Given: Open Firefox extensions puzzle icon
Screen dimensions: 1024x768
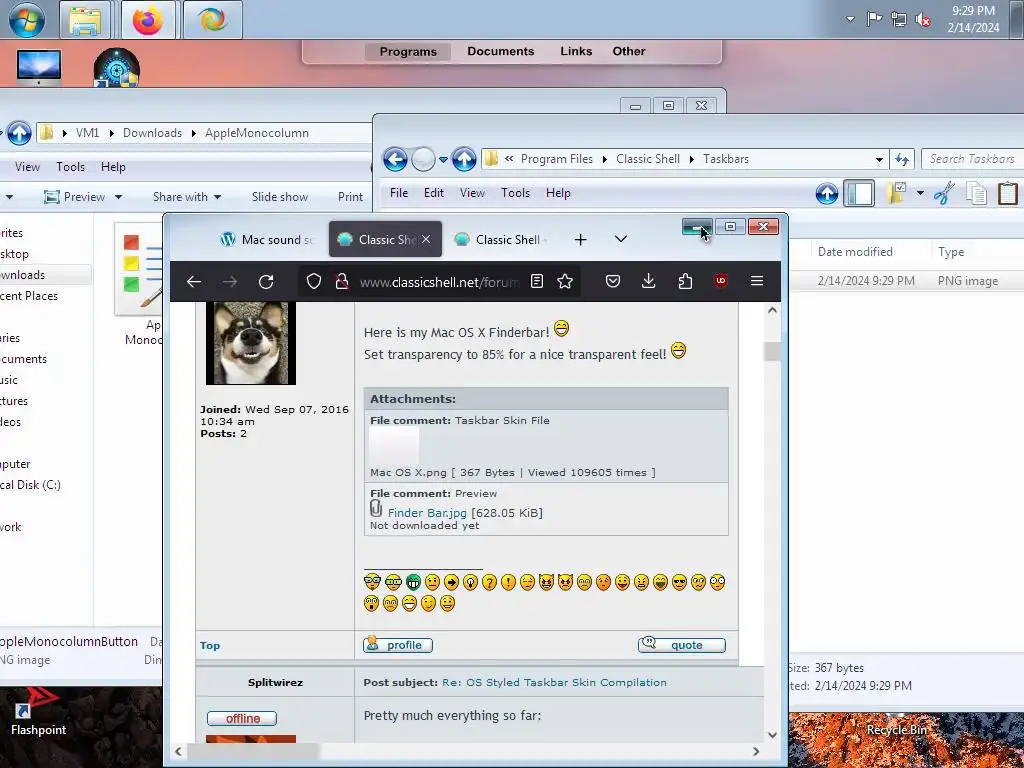Looking at the screenshot, I should click(685, 281).
